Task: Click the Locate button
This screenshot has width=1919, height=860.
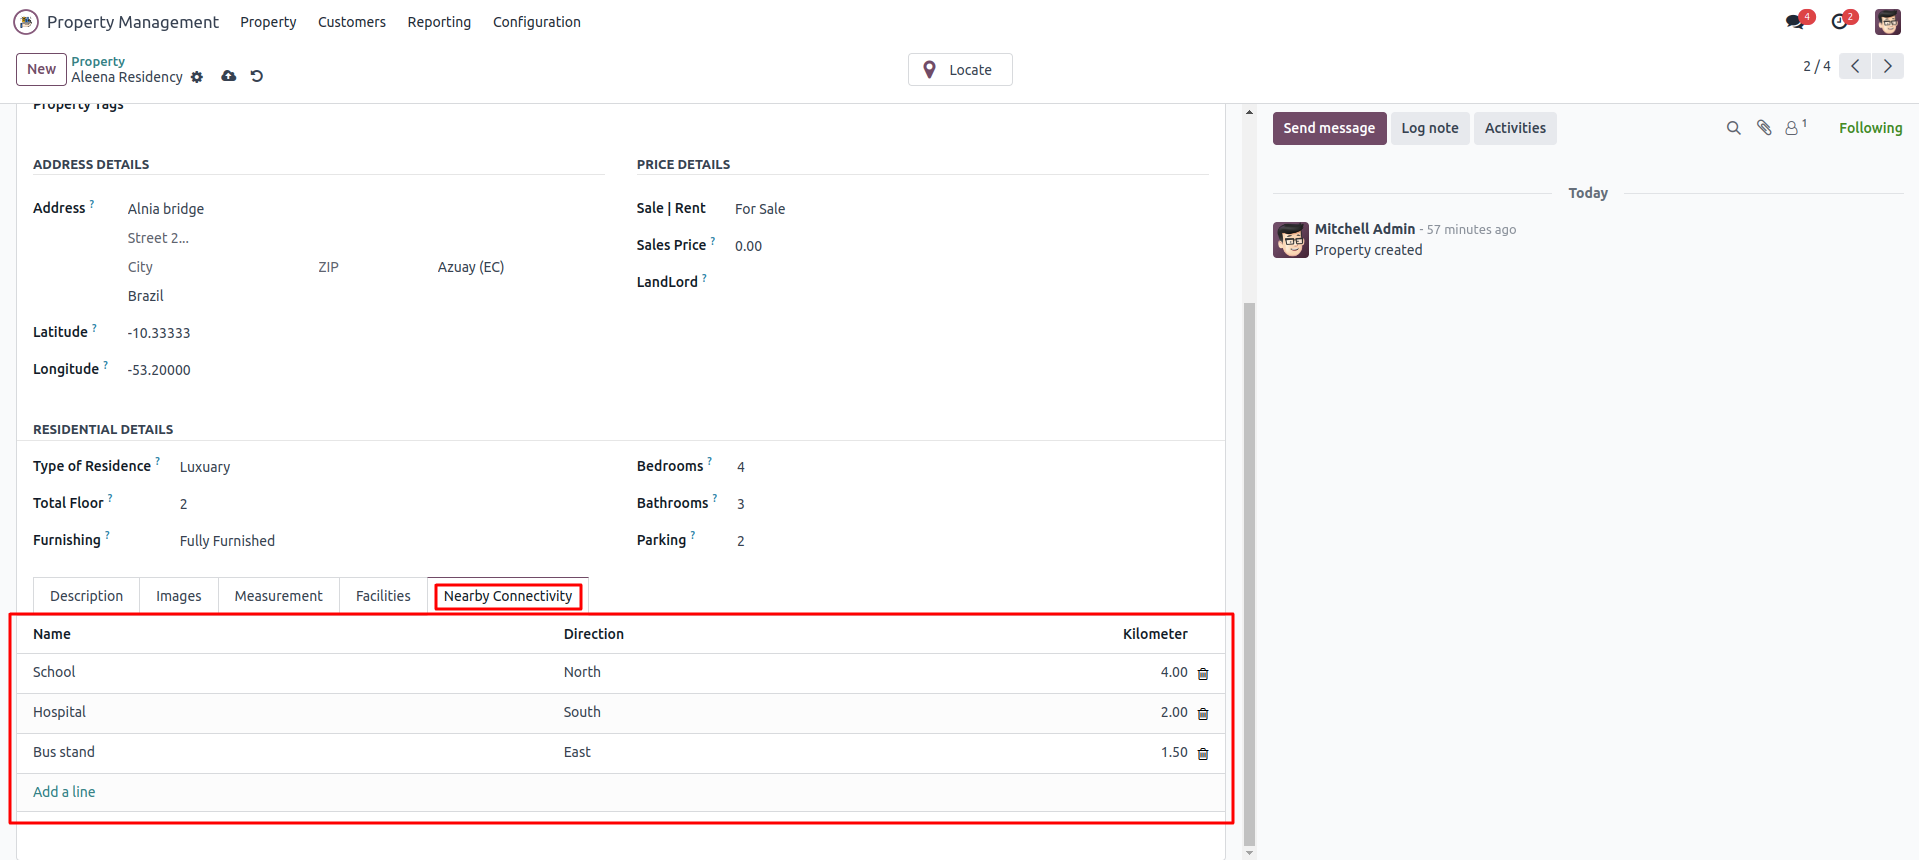Action: click(x=960, y=70)
